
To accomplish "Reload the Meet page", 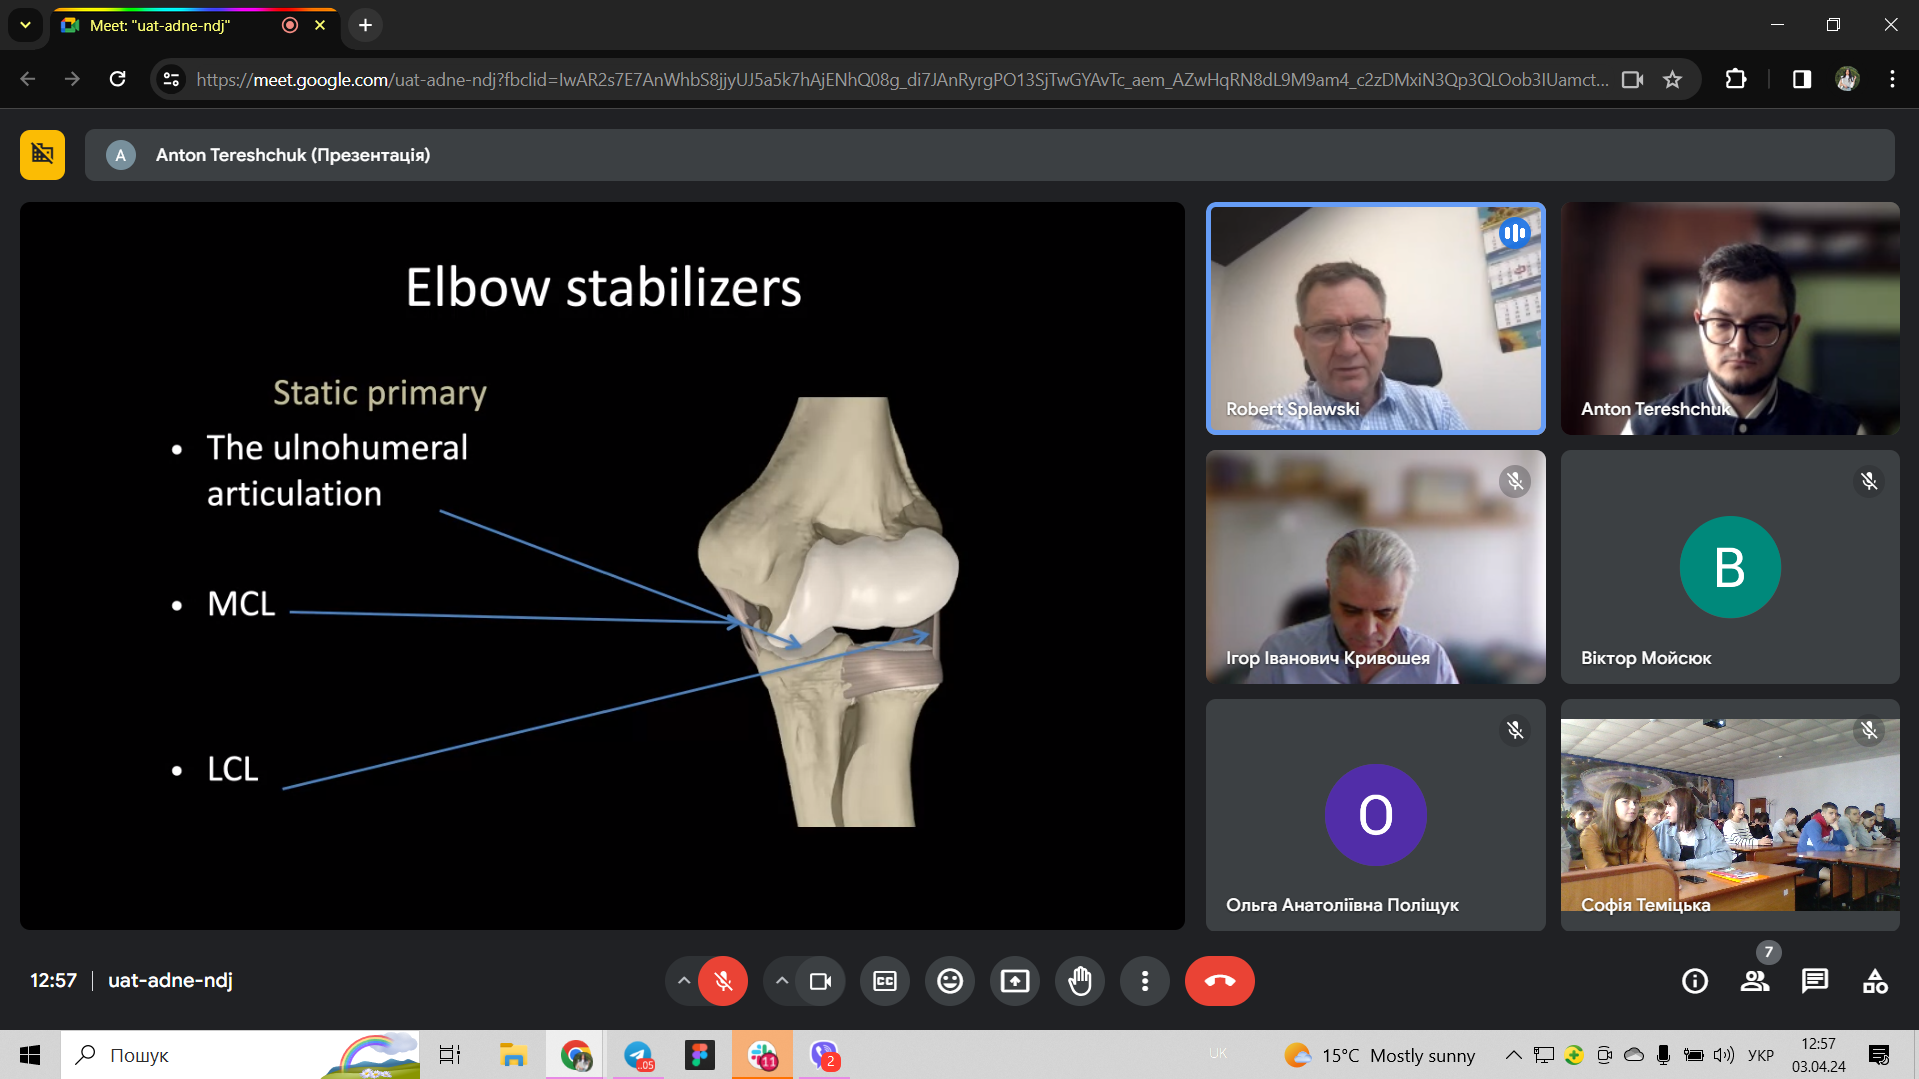I will 117,79.
